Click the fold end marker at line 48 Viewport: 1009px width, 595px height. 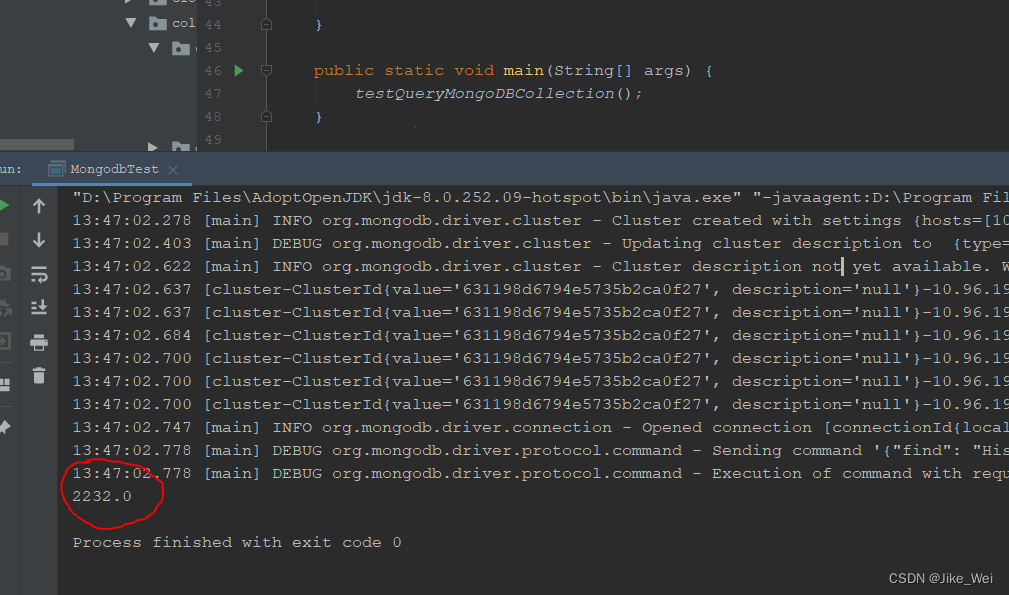click(x=266, y=116)
